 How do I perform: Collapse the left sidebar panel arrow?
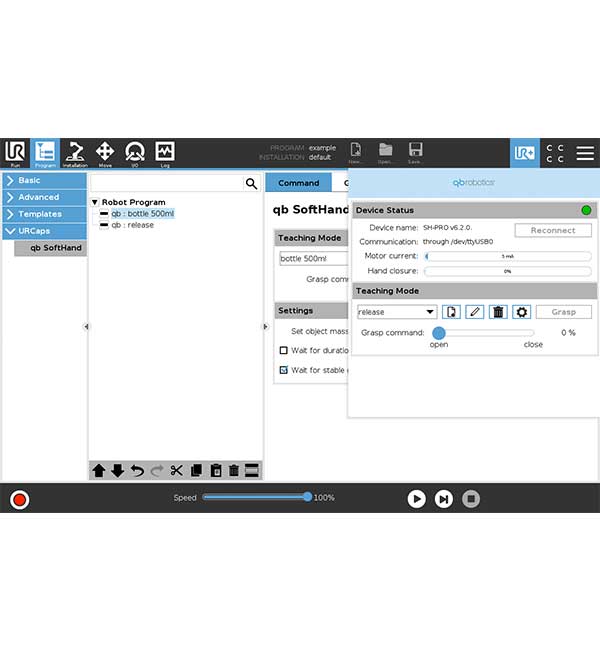click(86, 327)
